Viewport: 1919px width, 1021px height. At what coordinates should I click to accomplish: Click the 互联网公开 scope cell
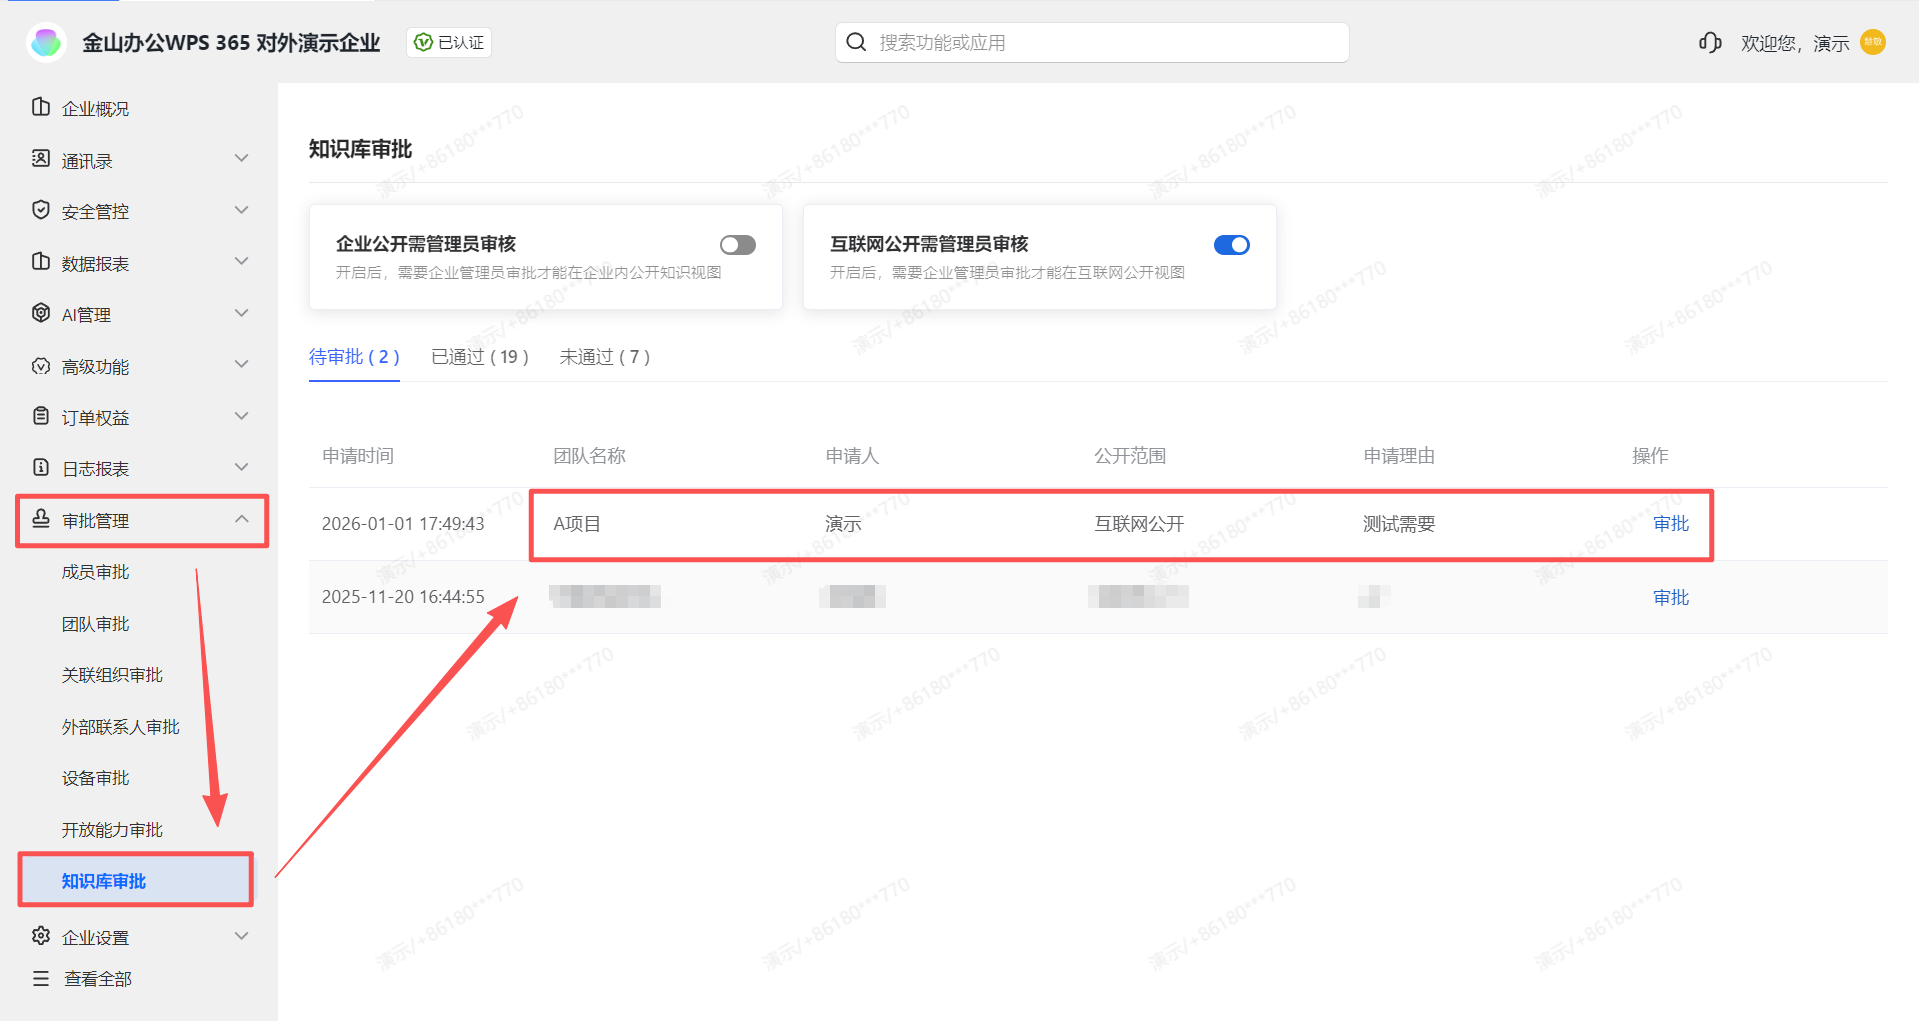click(x=1139, y=524)
